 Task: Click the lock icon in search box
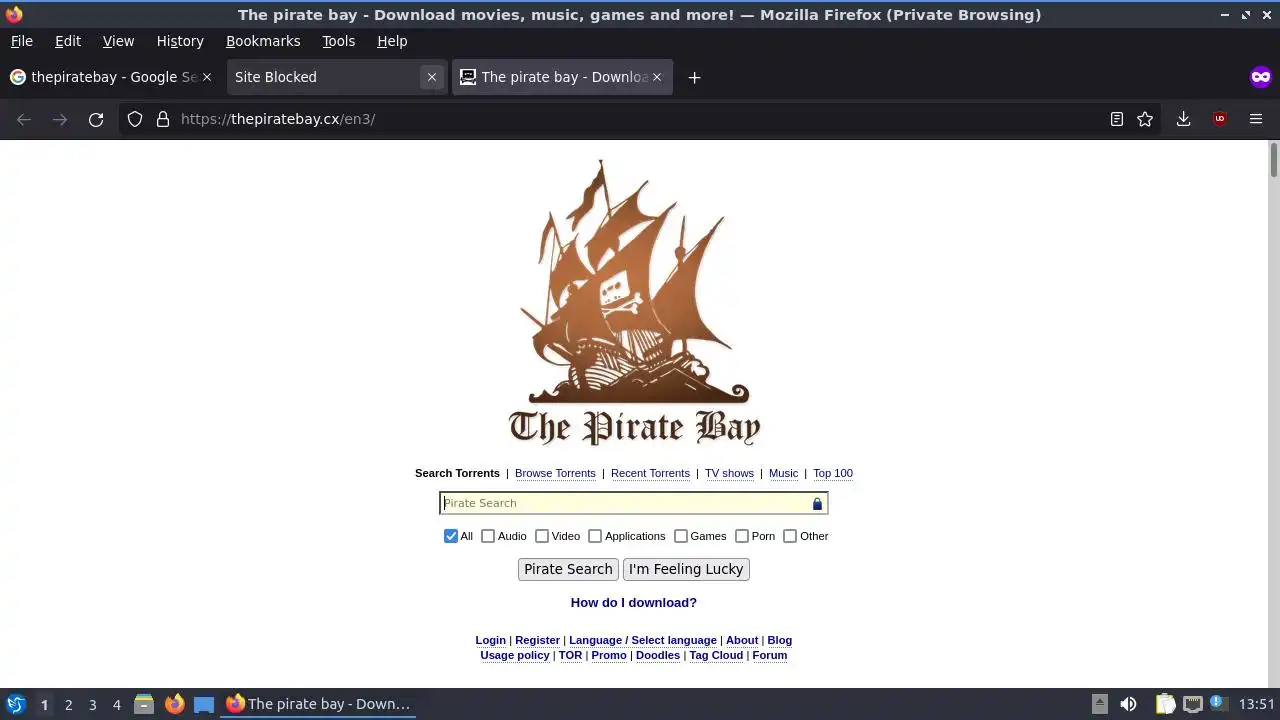tap(817, 504)
